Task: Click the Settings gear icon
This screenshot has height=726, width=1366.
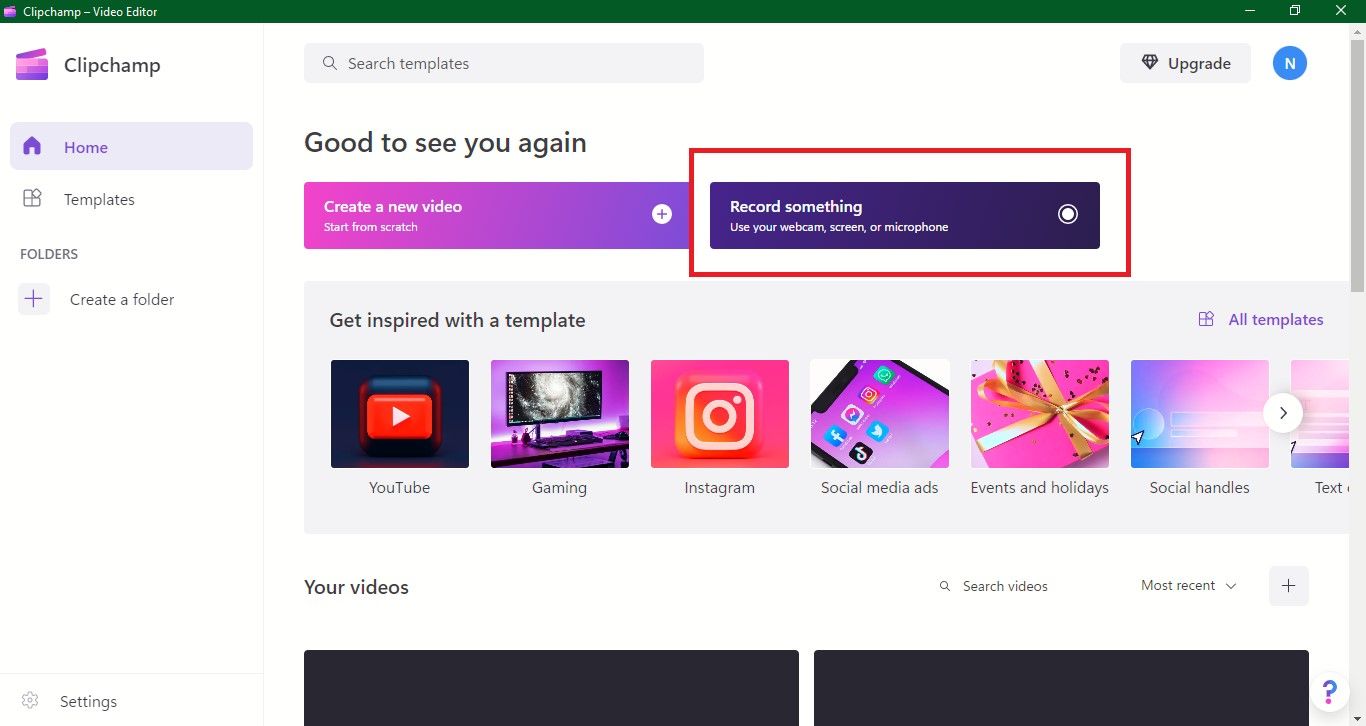Action: tap(31, 701)
